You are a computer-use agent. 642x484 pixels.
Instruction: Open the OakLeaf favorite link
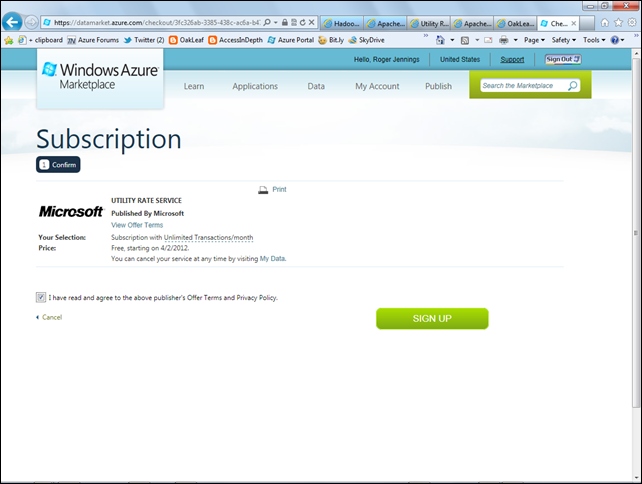click(186, 40)
